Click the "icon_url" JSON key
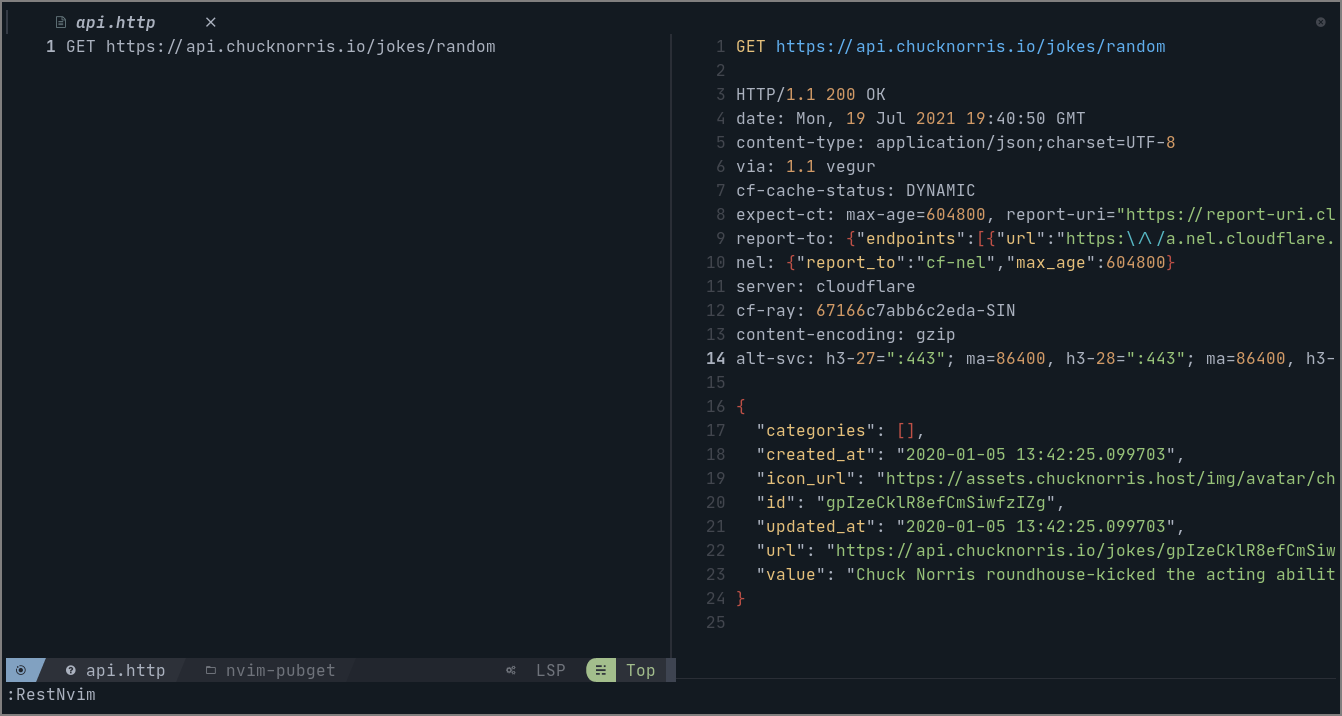 click(806, 478)
